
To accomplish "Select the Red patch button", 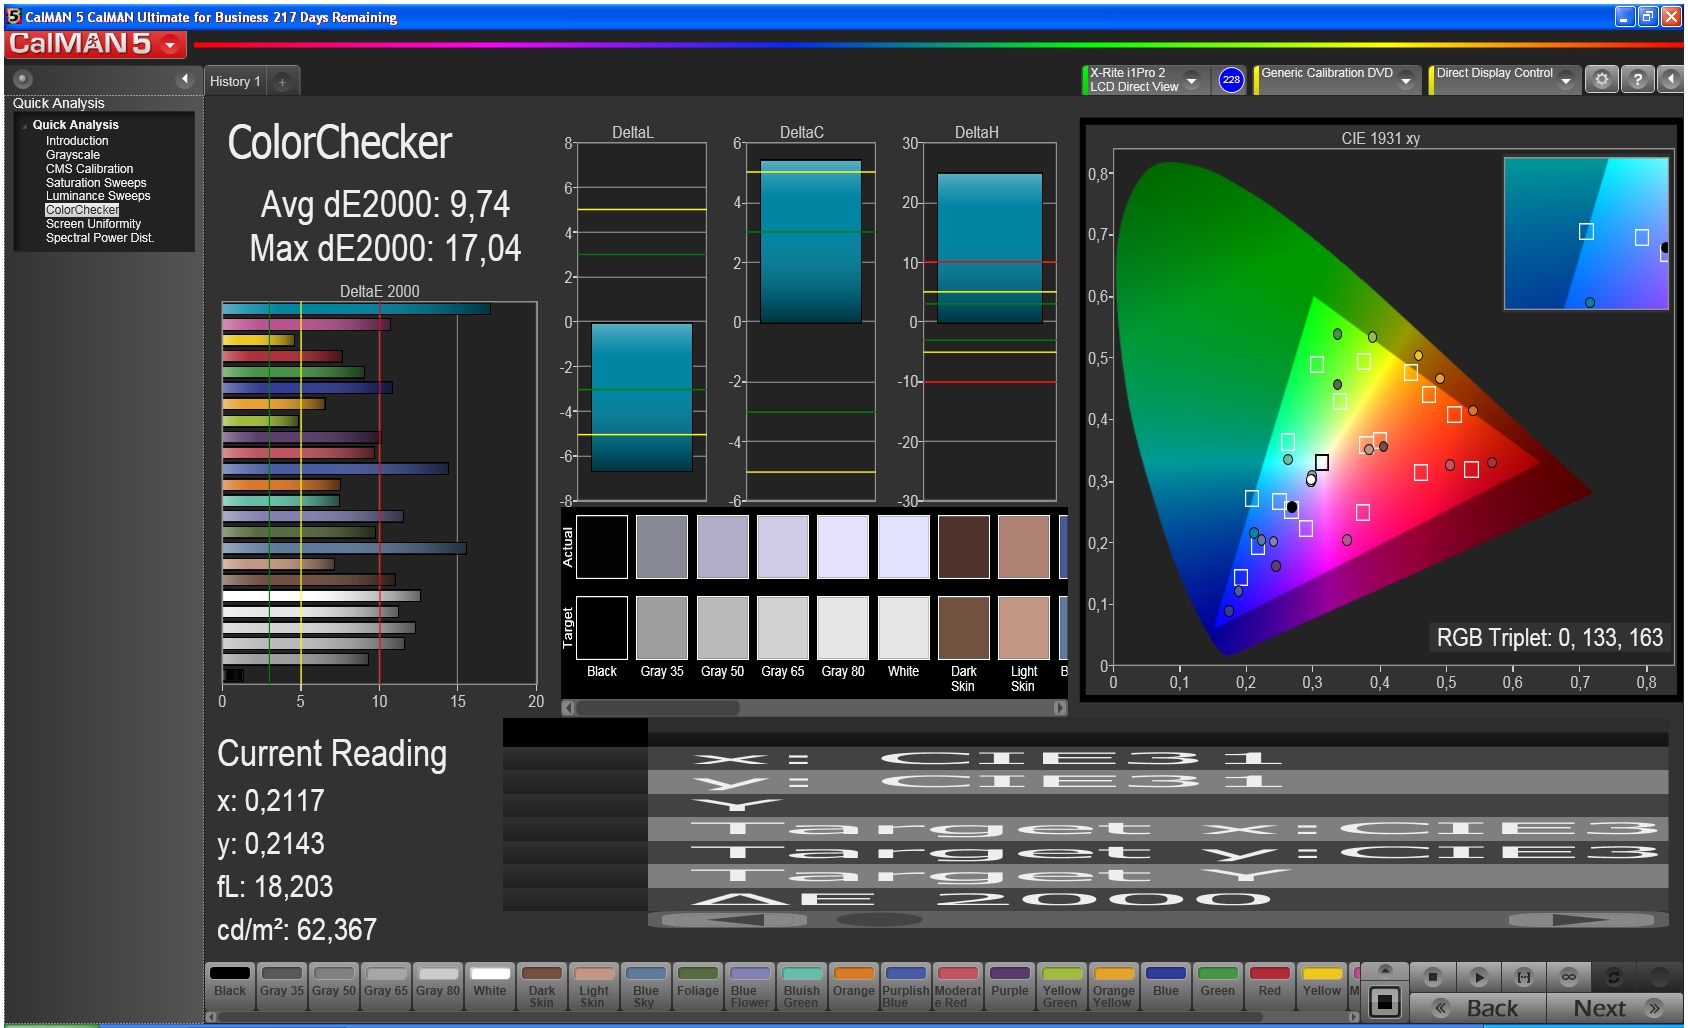I will pyautogui.click(x=1270, y=987).
